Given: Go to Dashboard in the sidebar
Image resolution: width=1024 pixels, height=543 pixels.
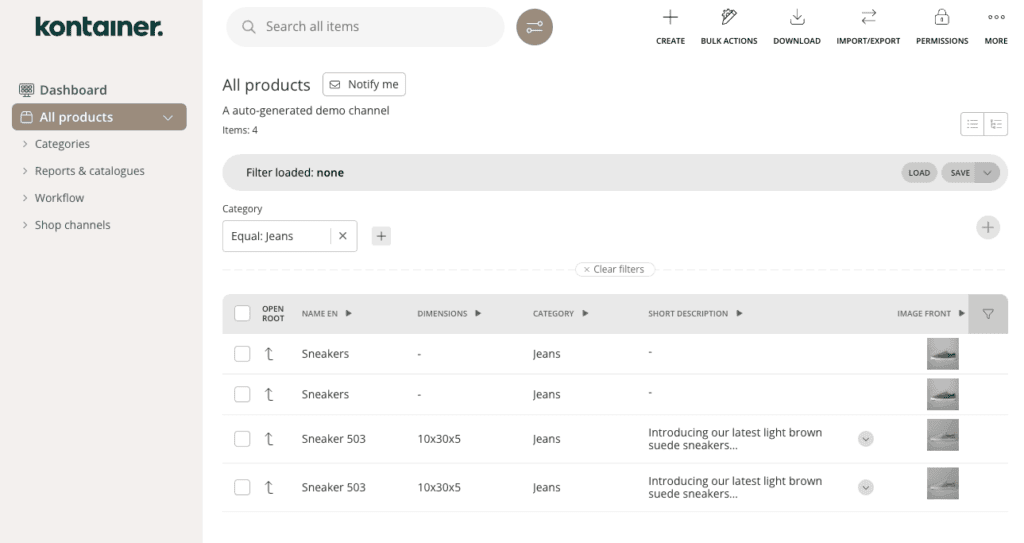Looking at the screenshot, I should (x=72, y=90).
